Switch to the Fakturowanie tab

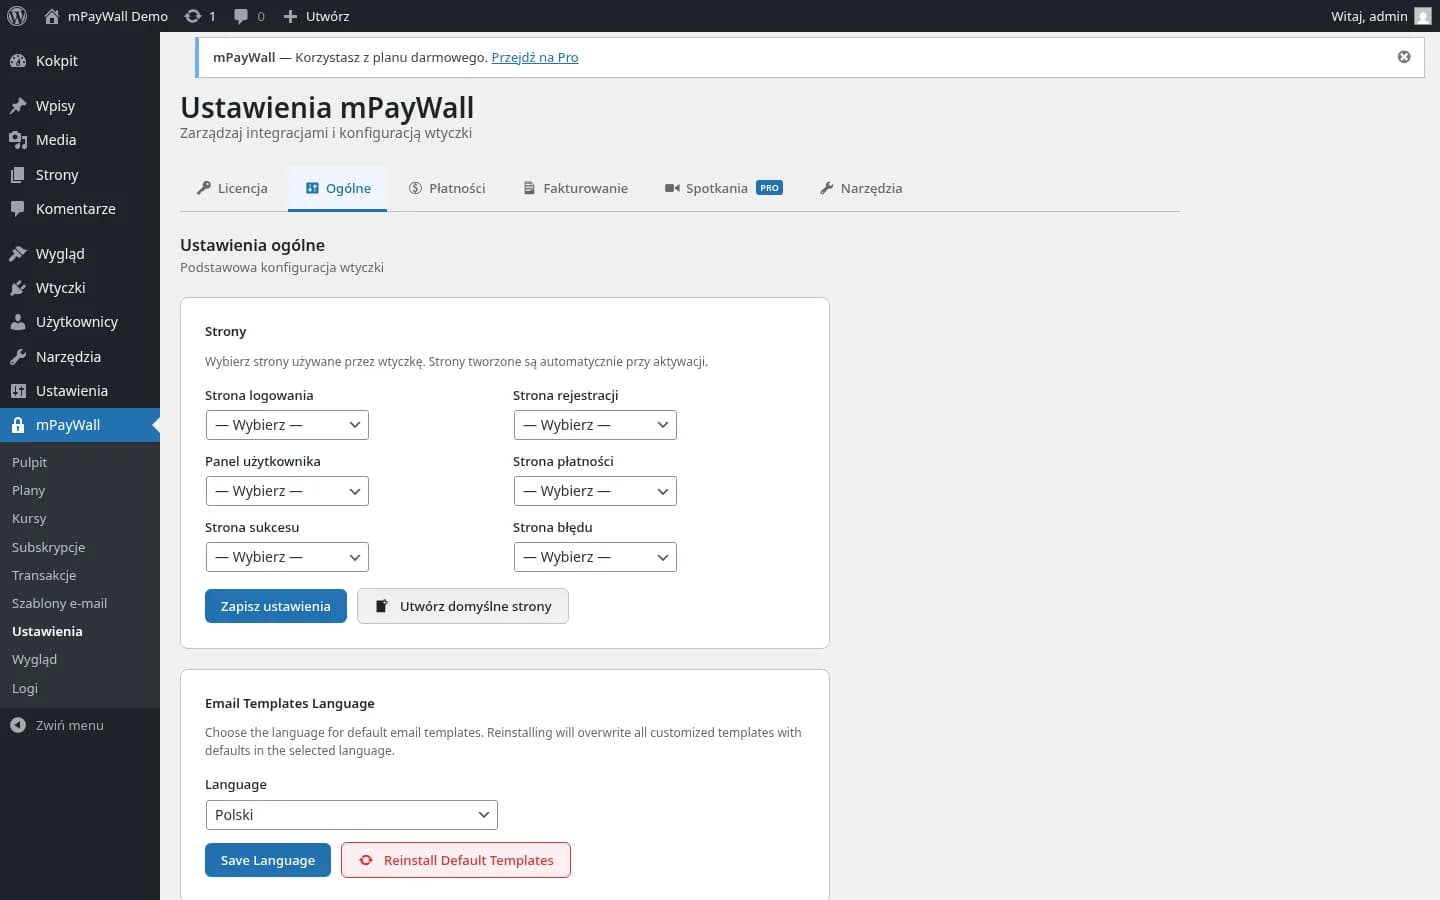coord(576,188)
